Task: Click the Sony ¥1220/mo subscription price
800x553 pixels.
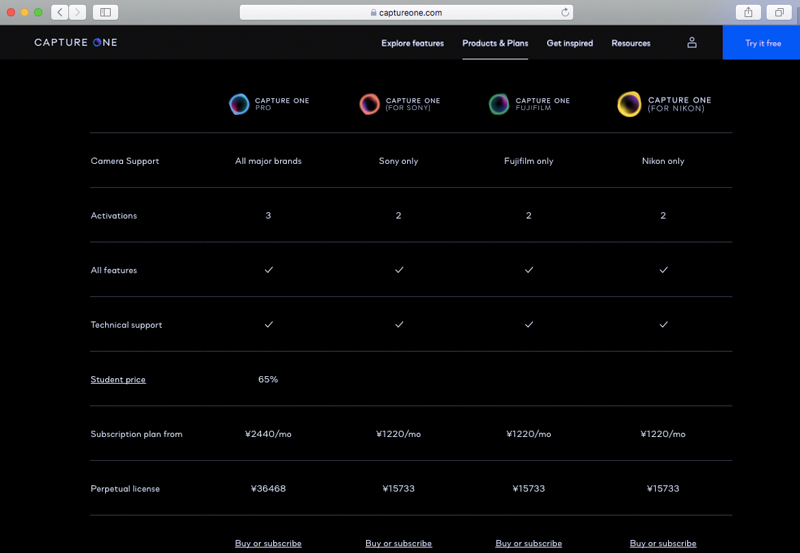Action: point(398,434)
